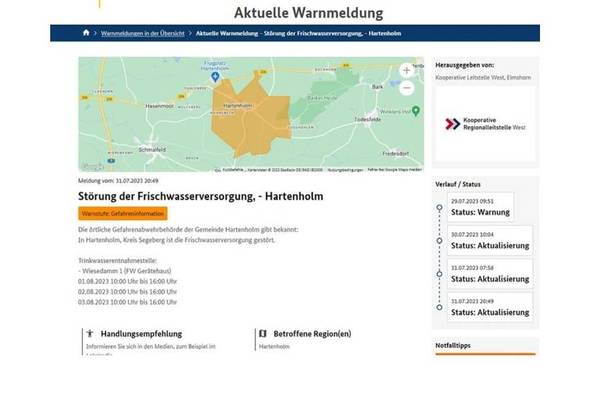Click the 'Aktuelle Warnmeldung' page heading

[x=308, y=12]
